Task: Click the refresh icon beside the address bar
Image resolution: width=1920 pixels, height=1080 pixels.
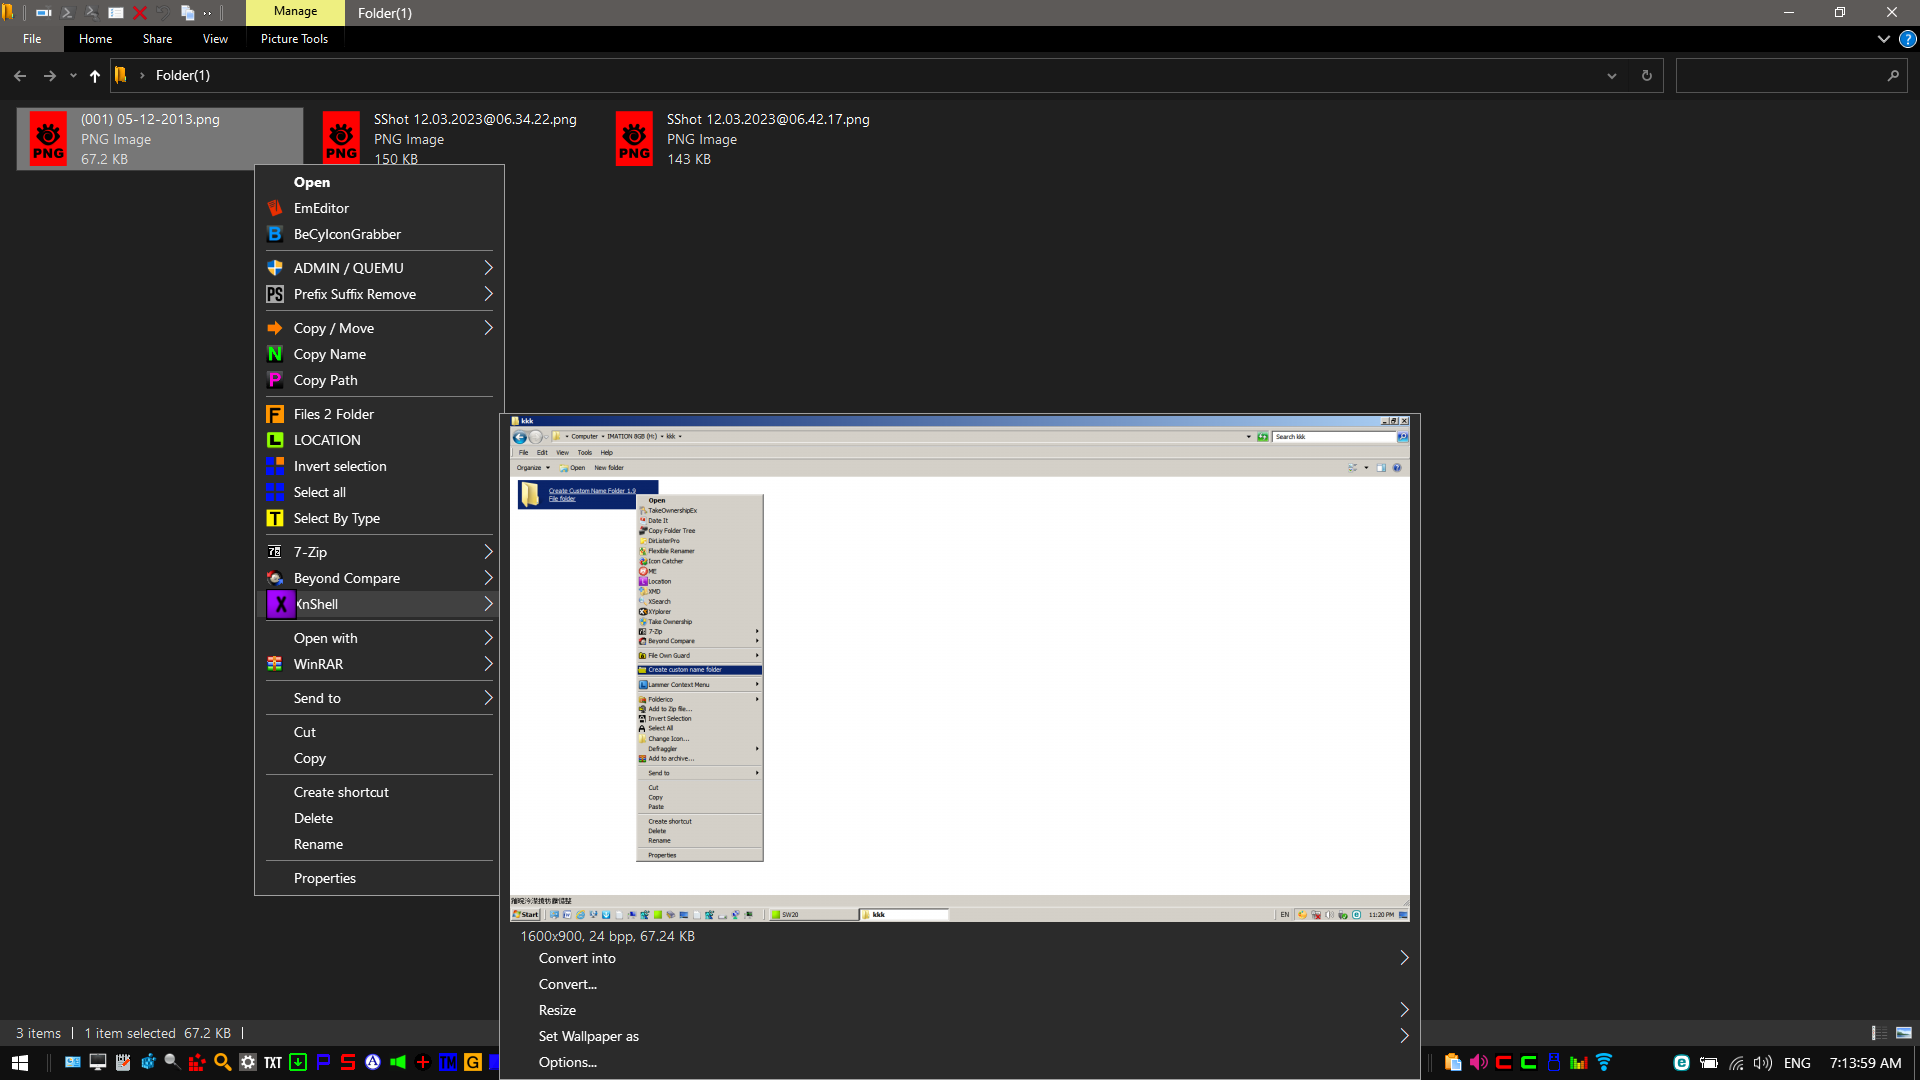Action: pyautogui.click(x=1646, y=75)
